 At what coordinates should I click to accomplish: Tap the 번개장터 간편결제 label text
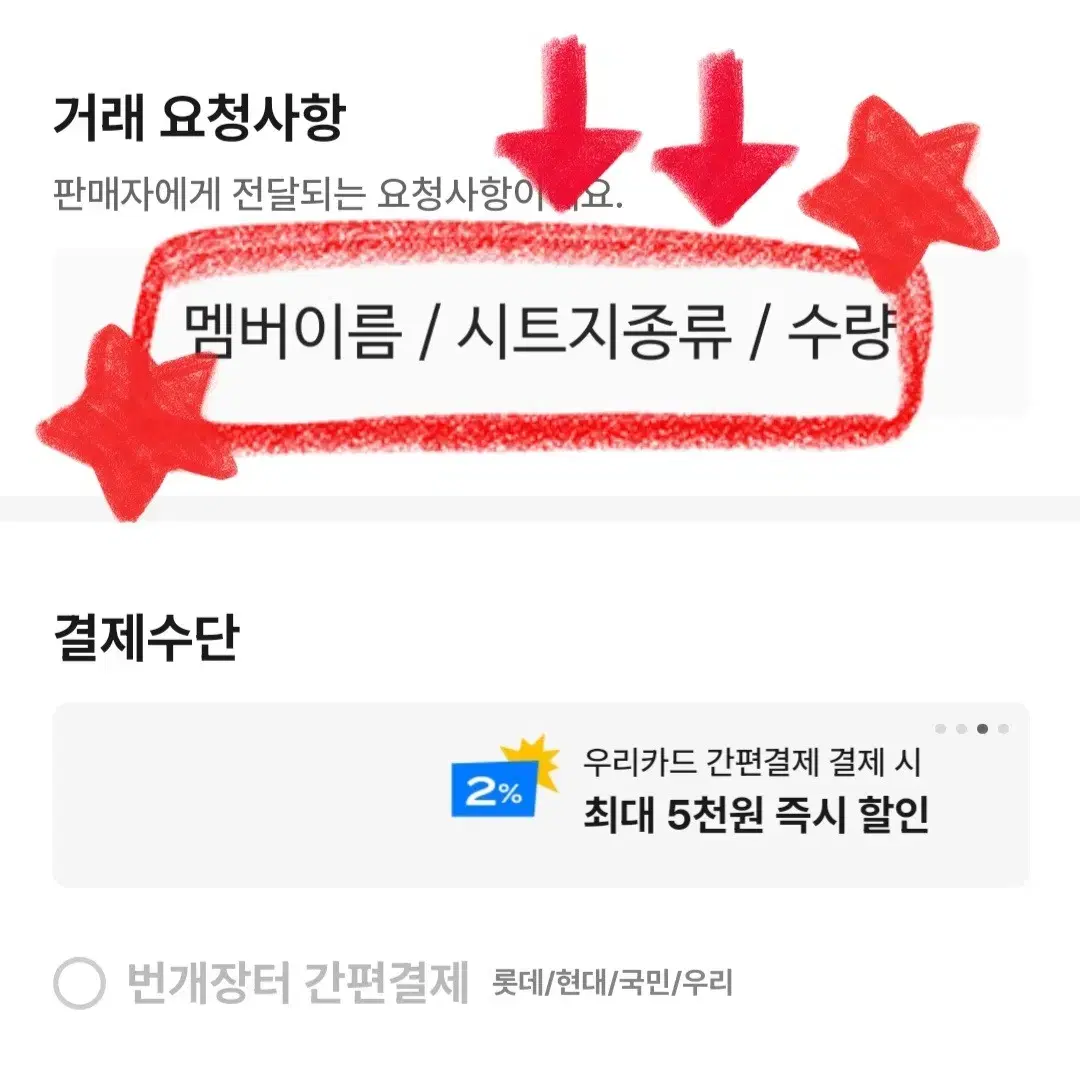(298, 983)
